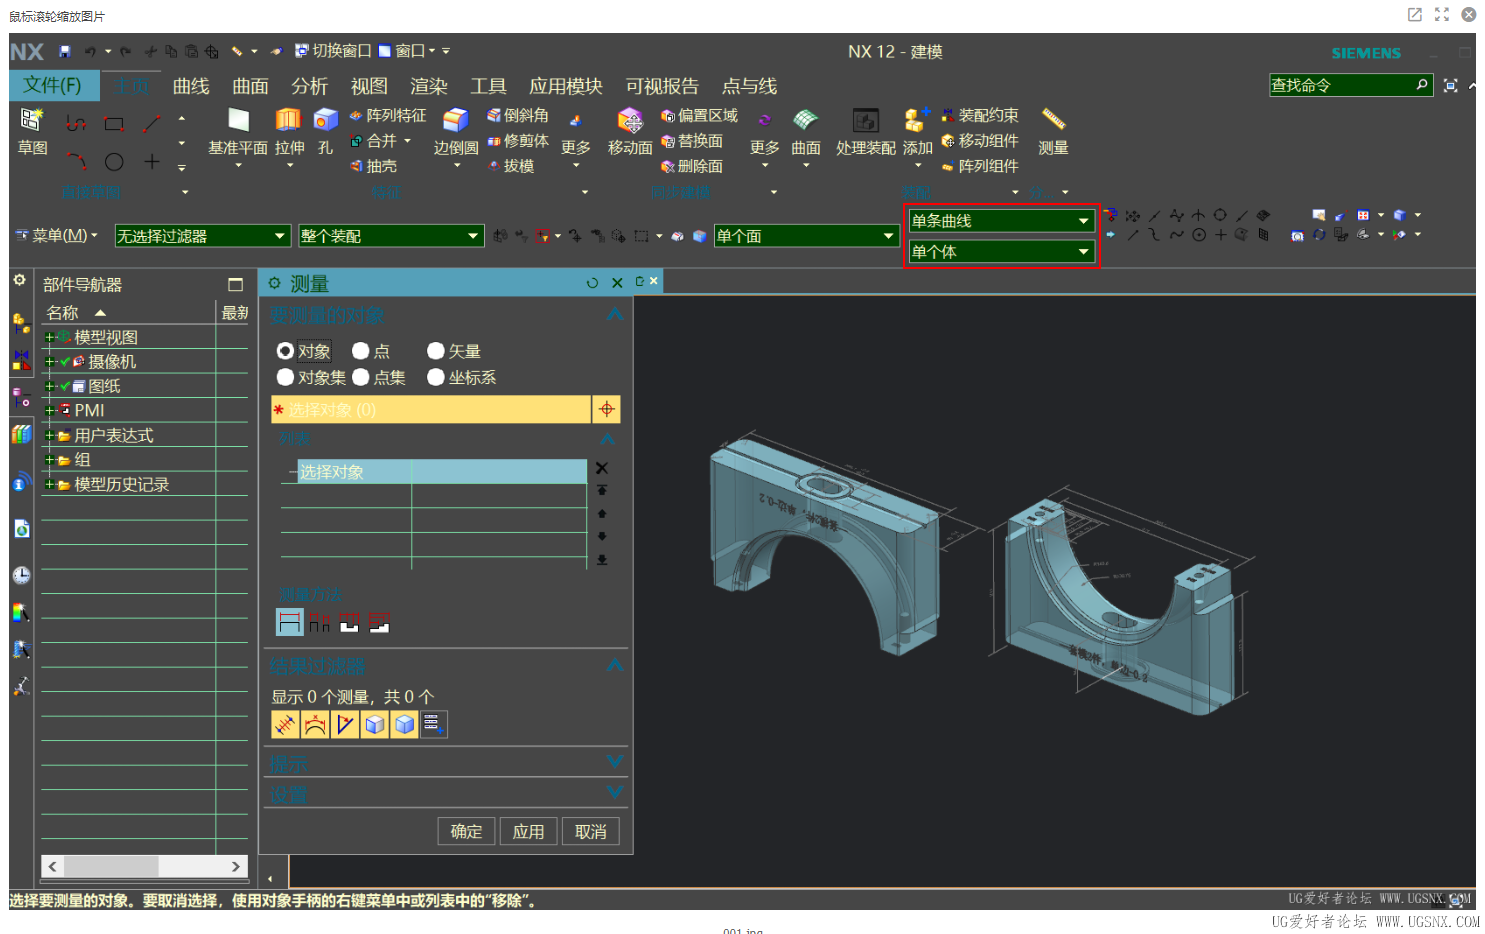This screenshot has width=1485, height=934.
Task: Click the Move Component (移动组件) command
Action: coord(980,141)
